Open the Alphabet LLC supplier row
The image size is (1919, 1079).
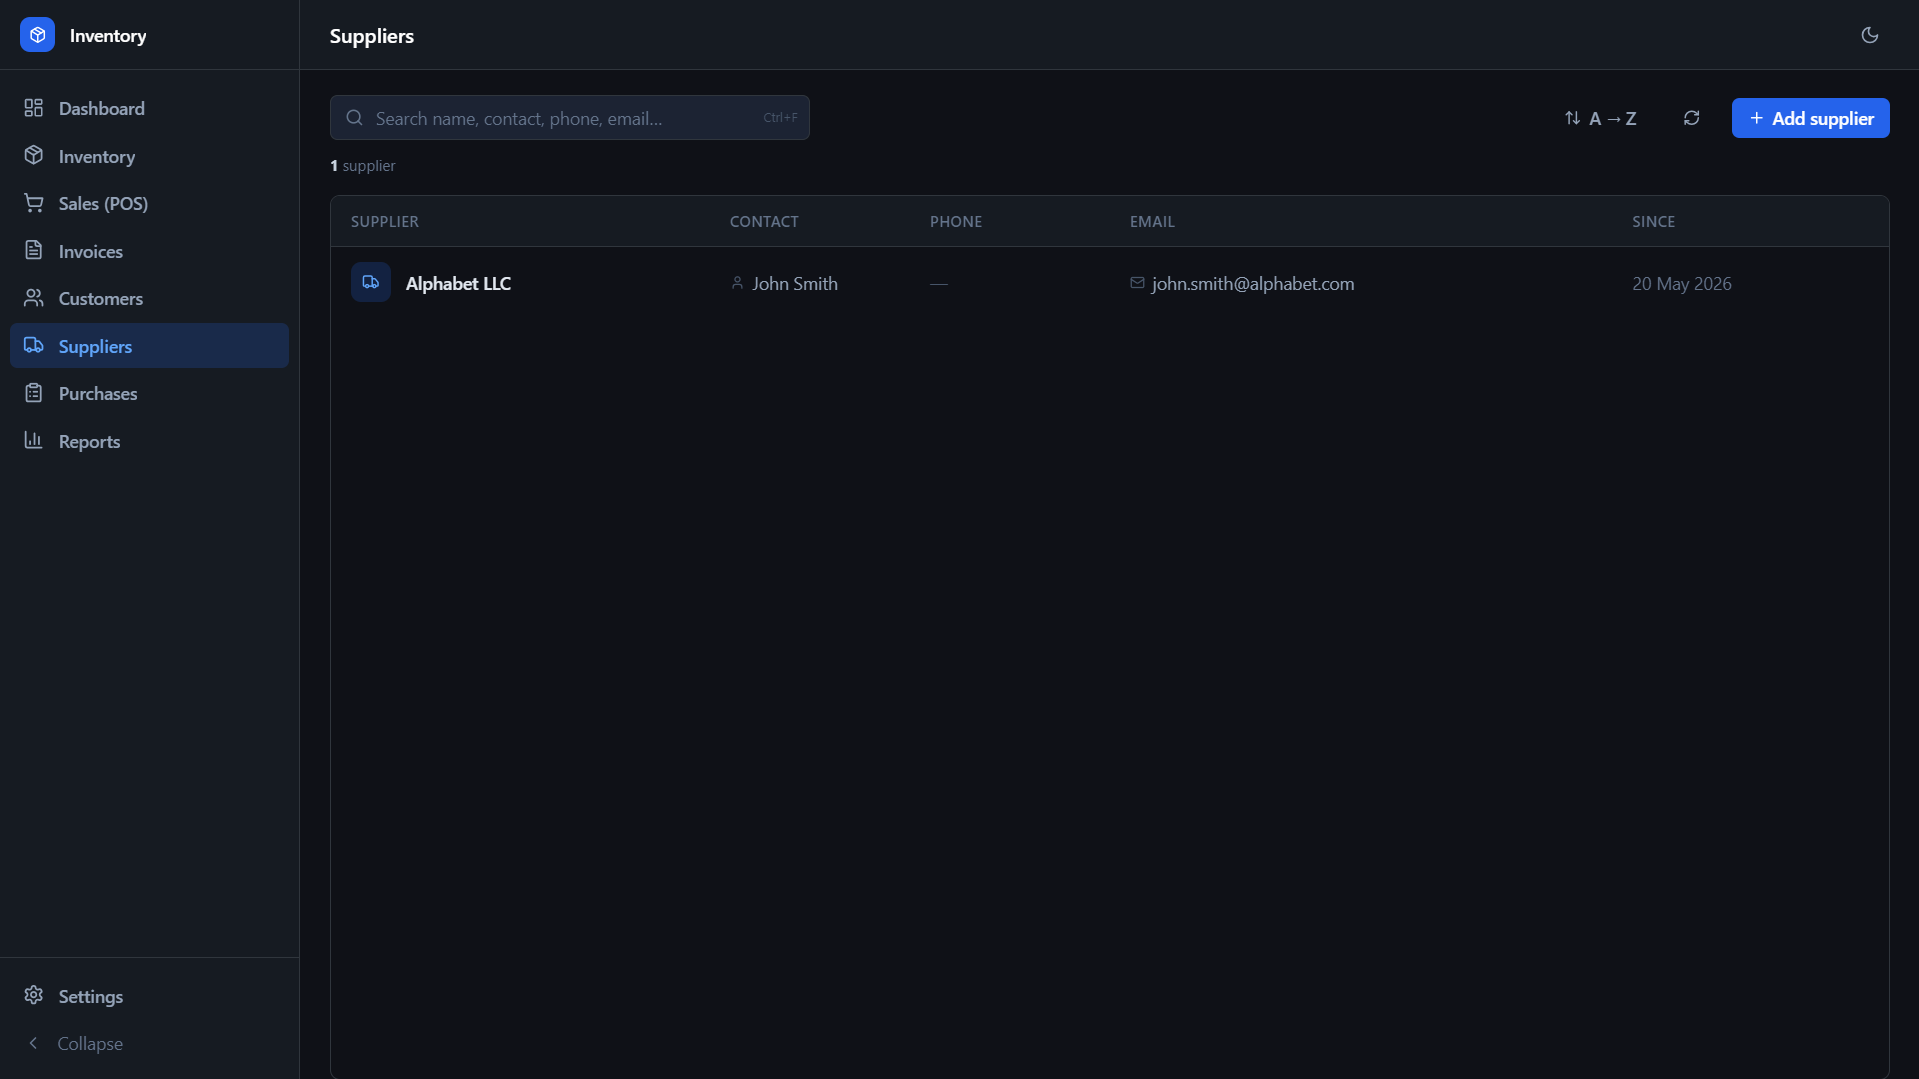1109,283
